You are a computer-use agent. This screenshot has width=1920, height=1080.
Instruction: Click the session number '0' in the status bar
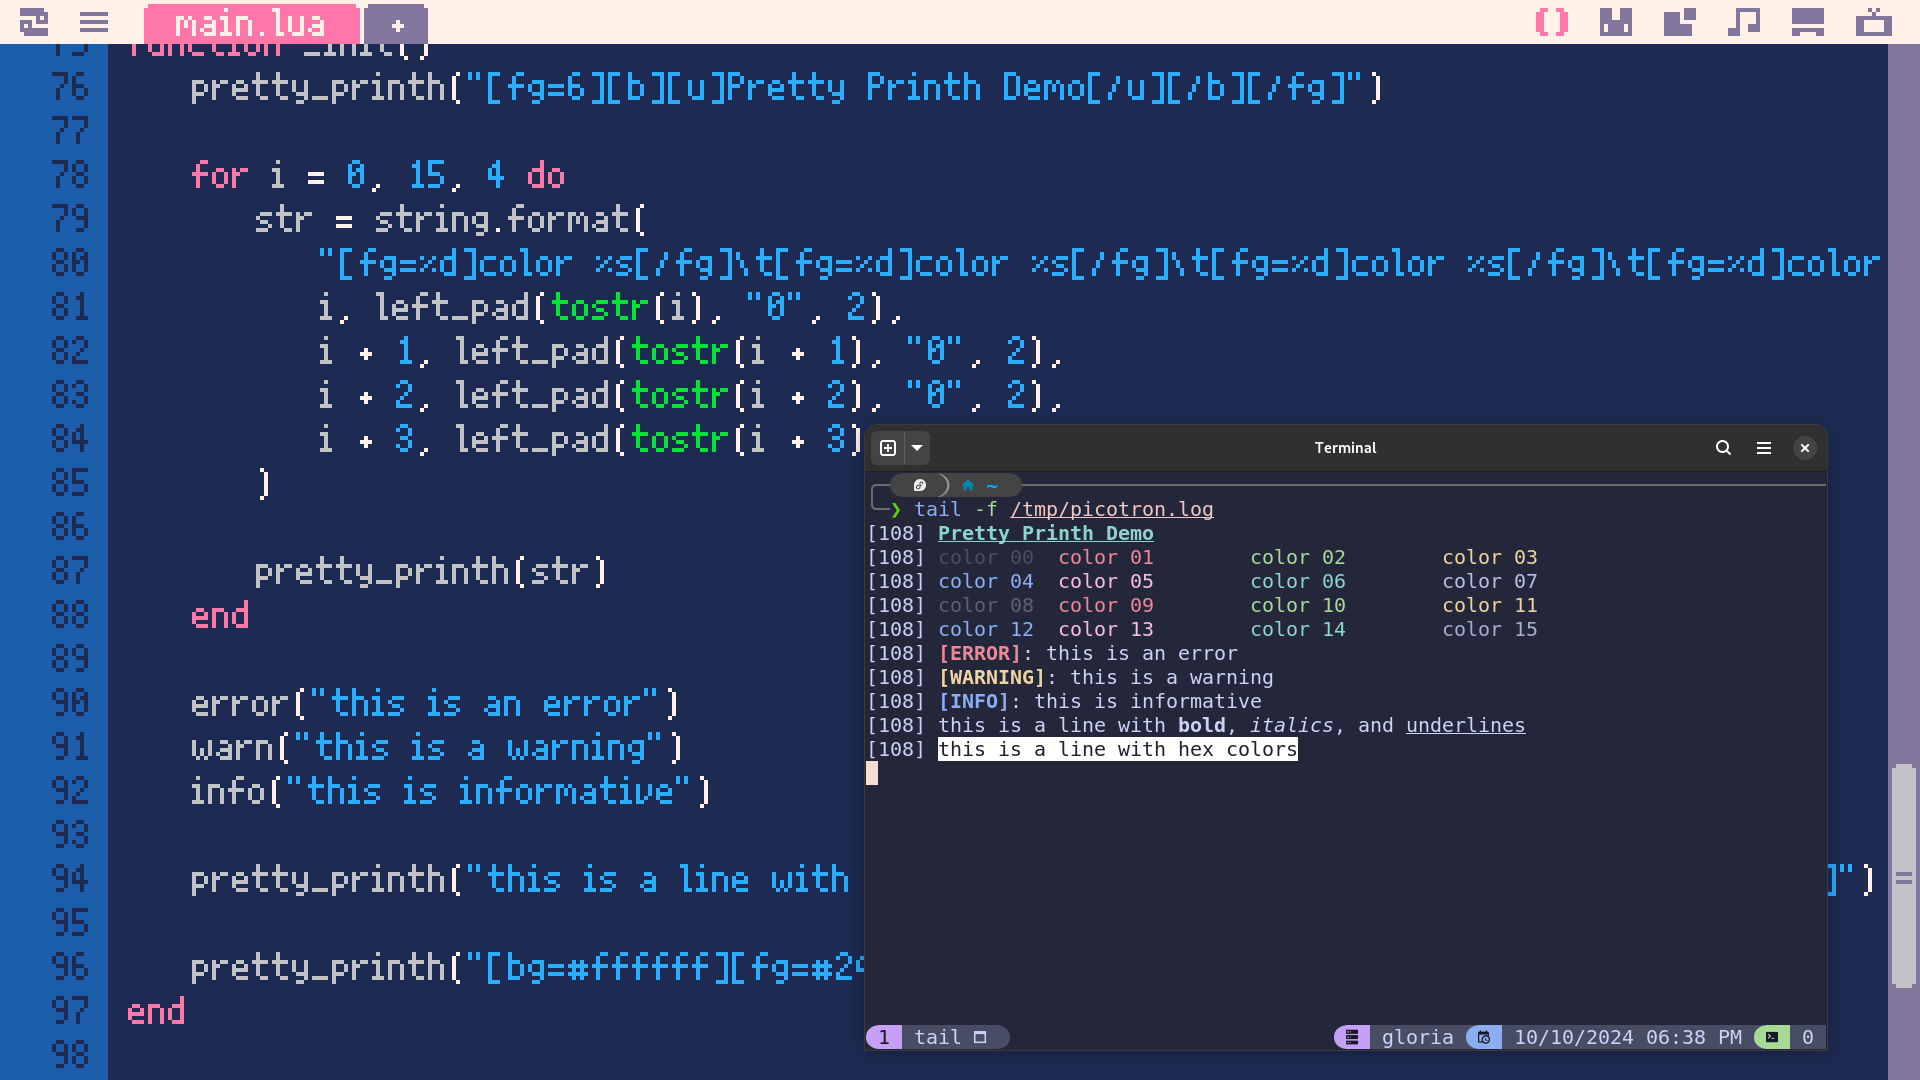[1807, 1038]
